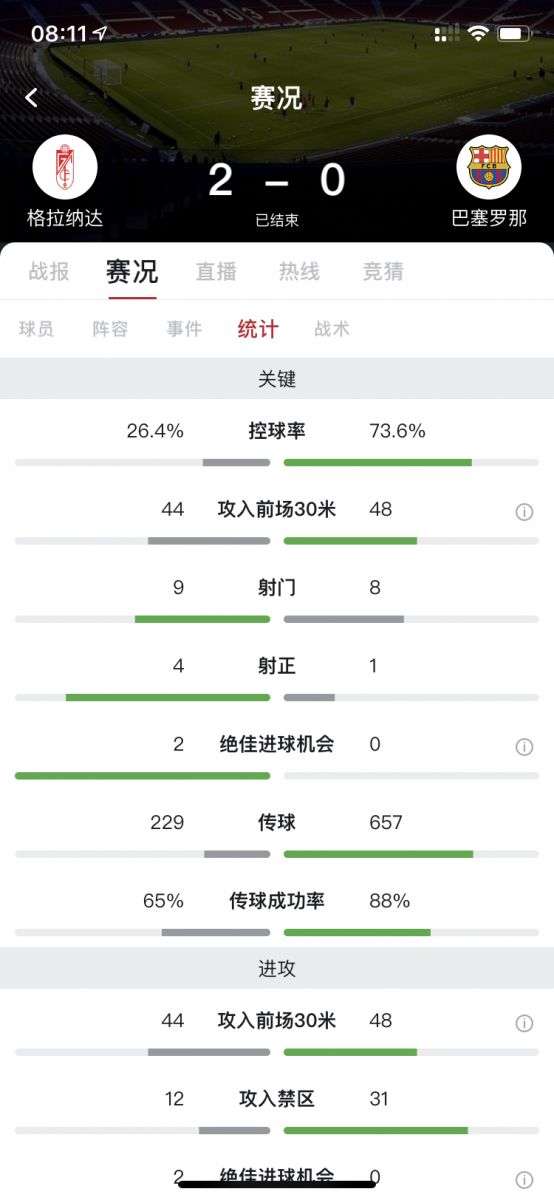
Task: Open the 热线 tab
Action: point(299,271)
